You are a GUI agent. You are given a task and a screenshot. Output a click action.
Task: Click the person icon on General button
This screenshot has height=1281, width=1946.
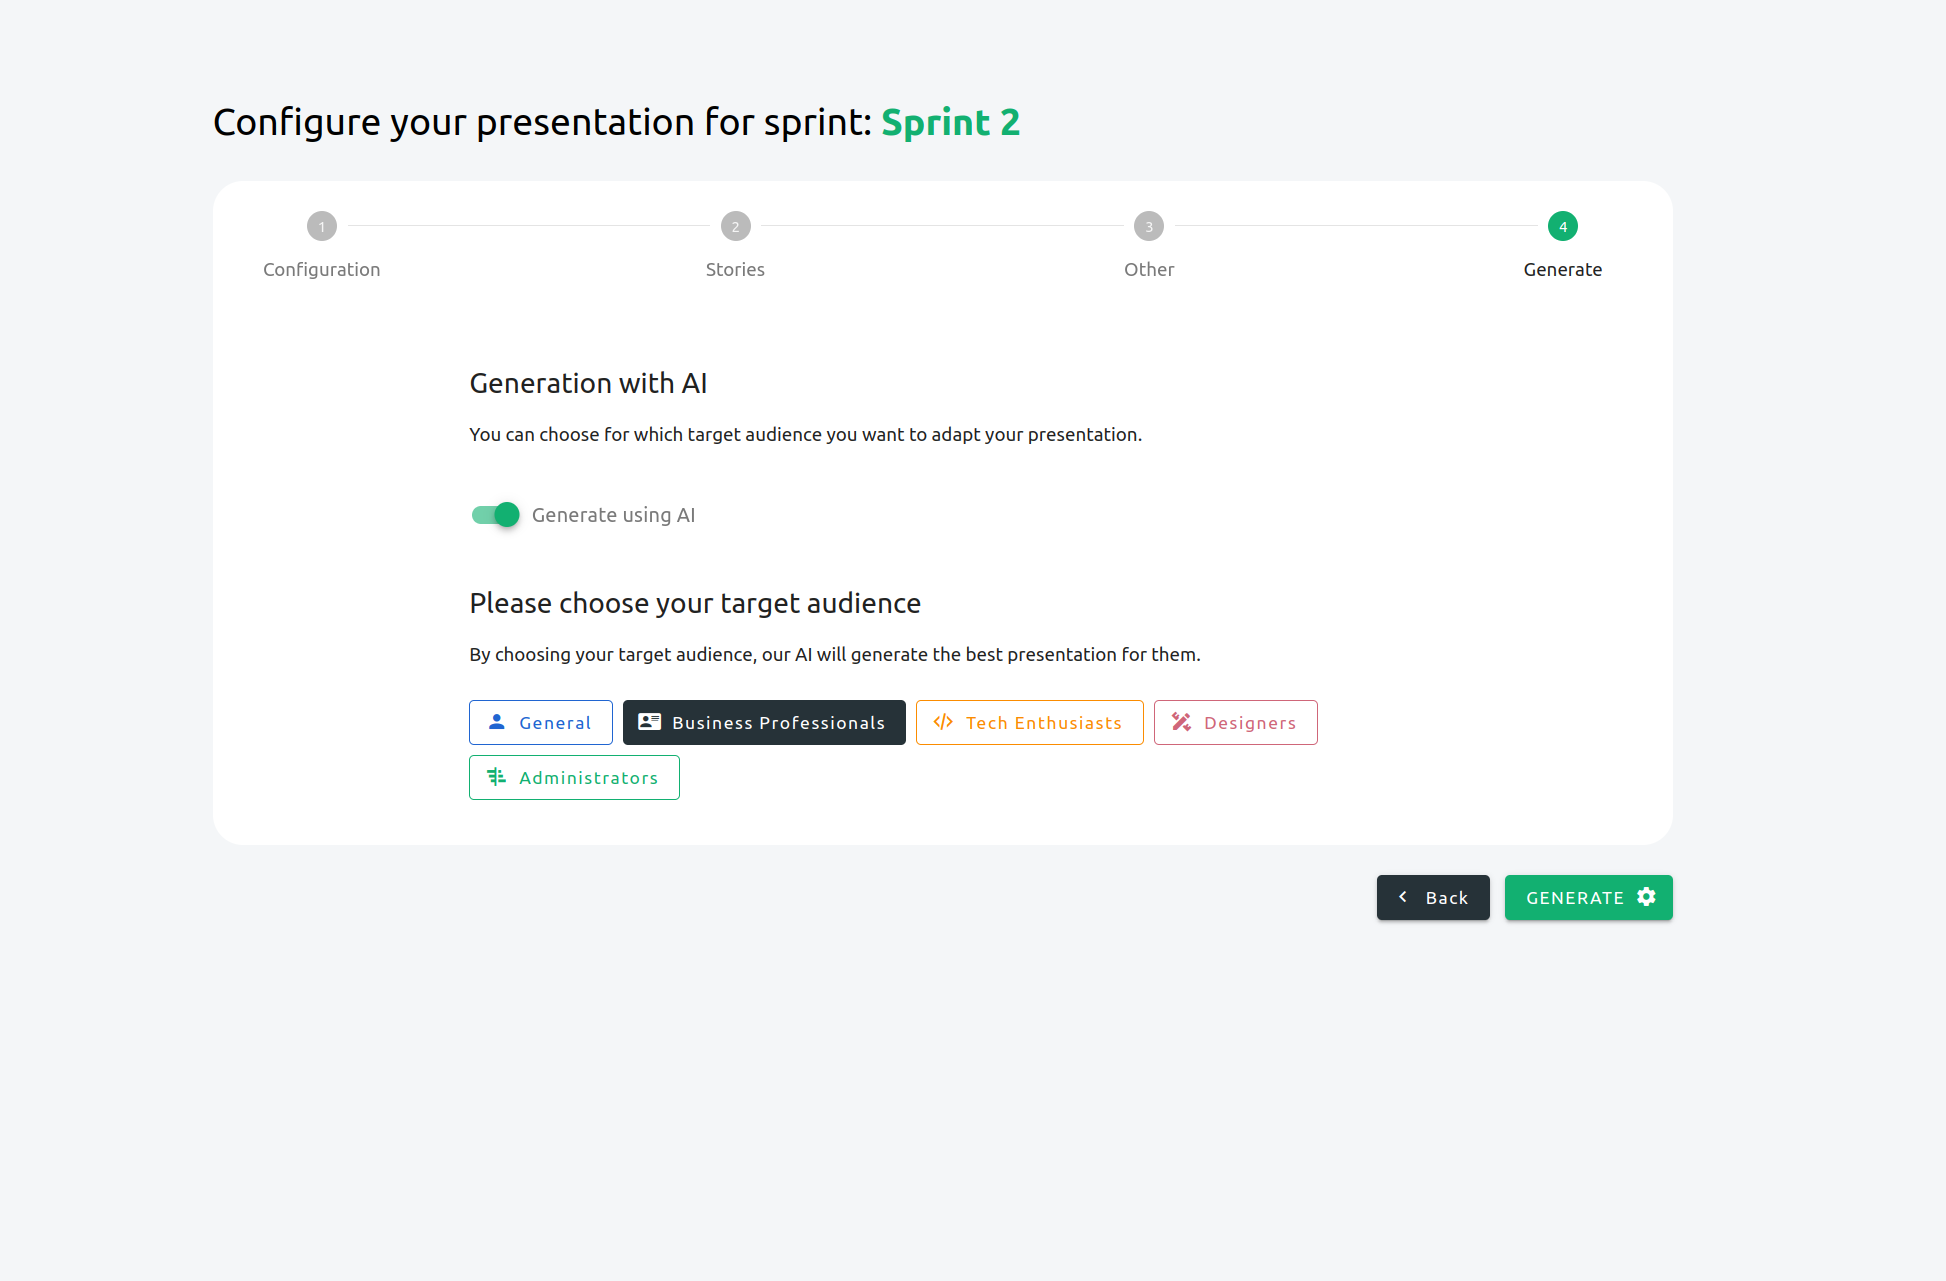click(x=496, y=722)
